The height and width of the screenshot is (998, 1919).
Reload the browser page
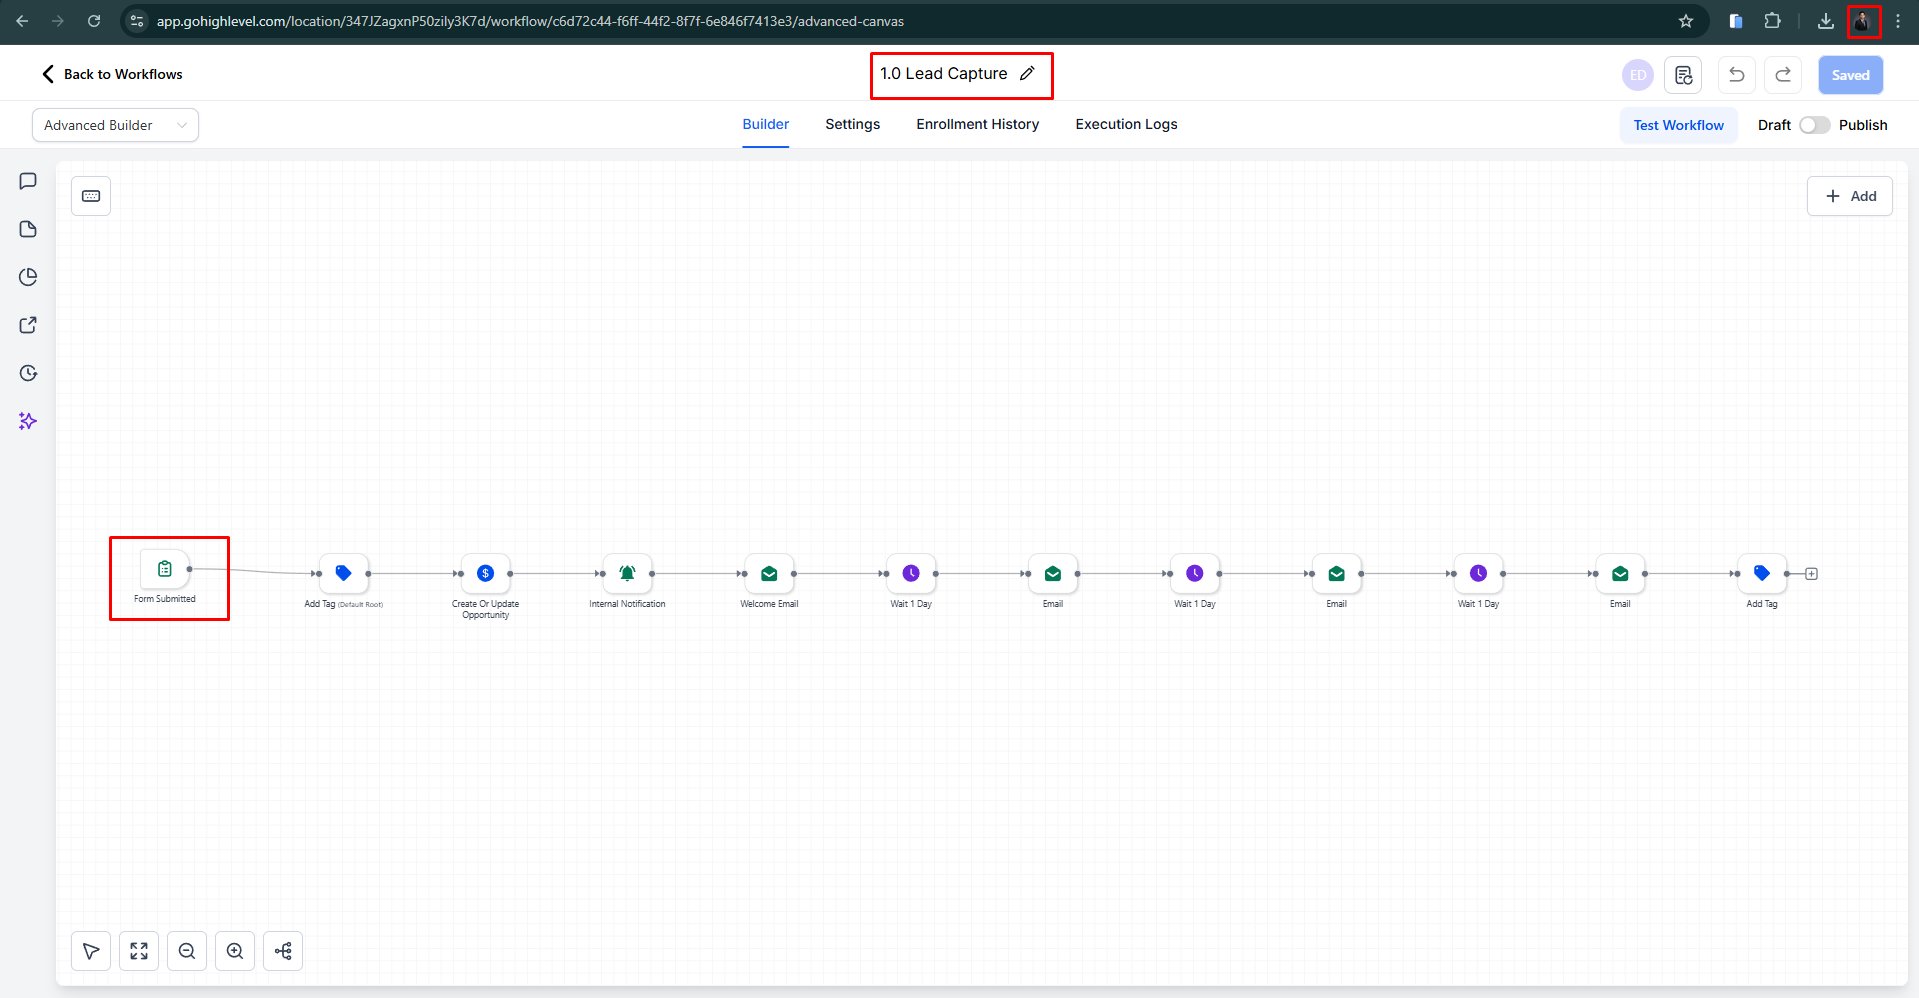94,21
